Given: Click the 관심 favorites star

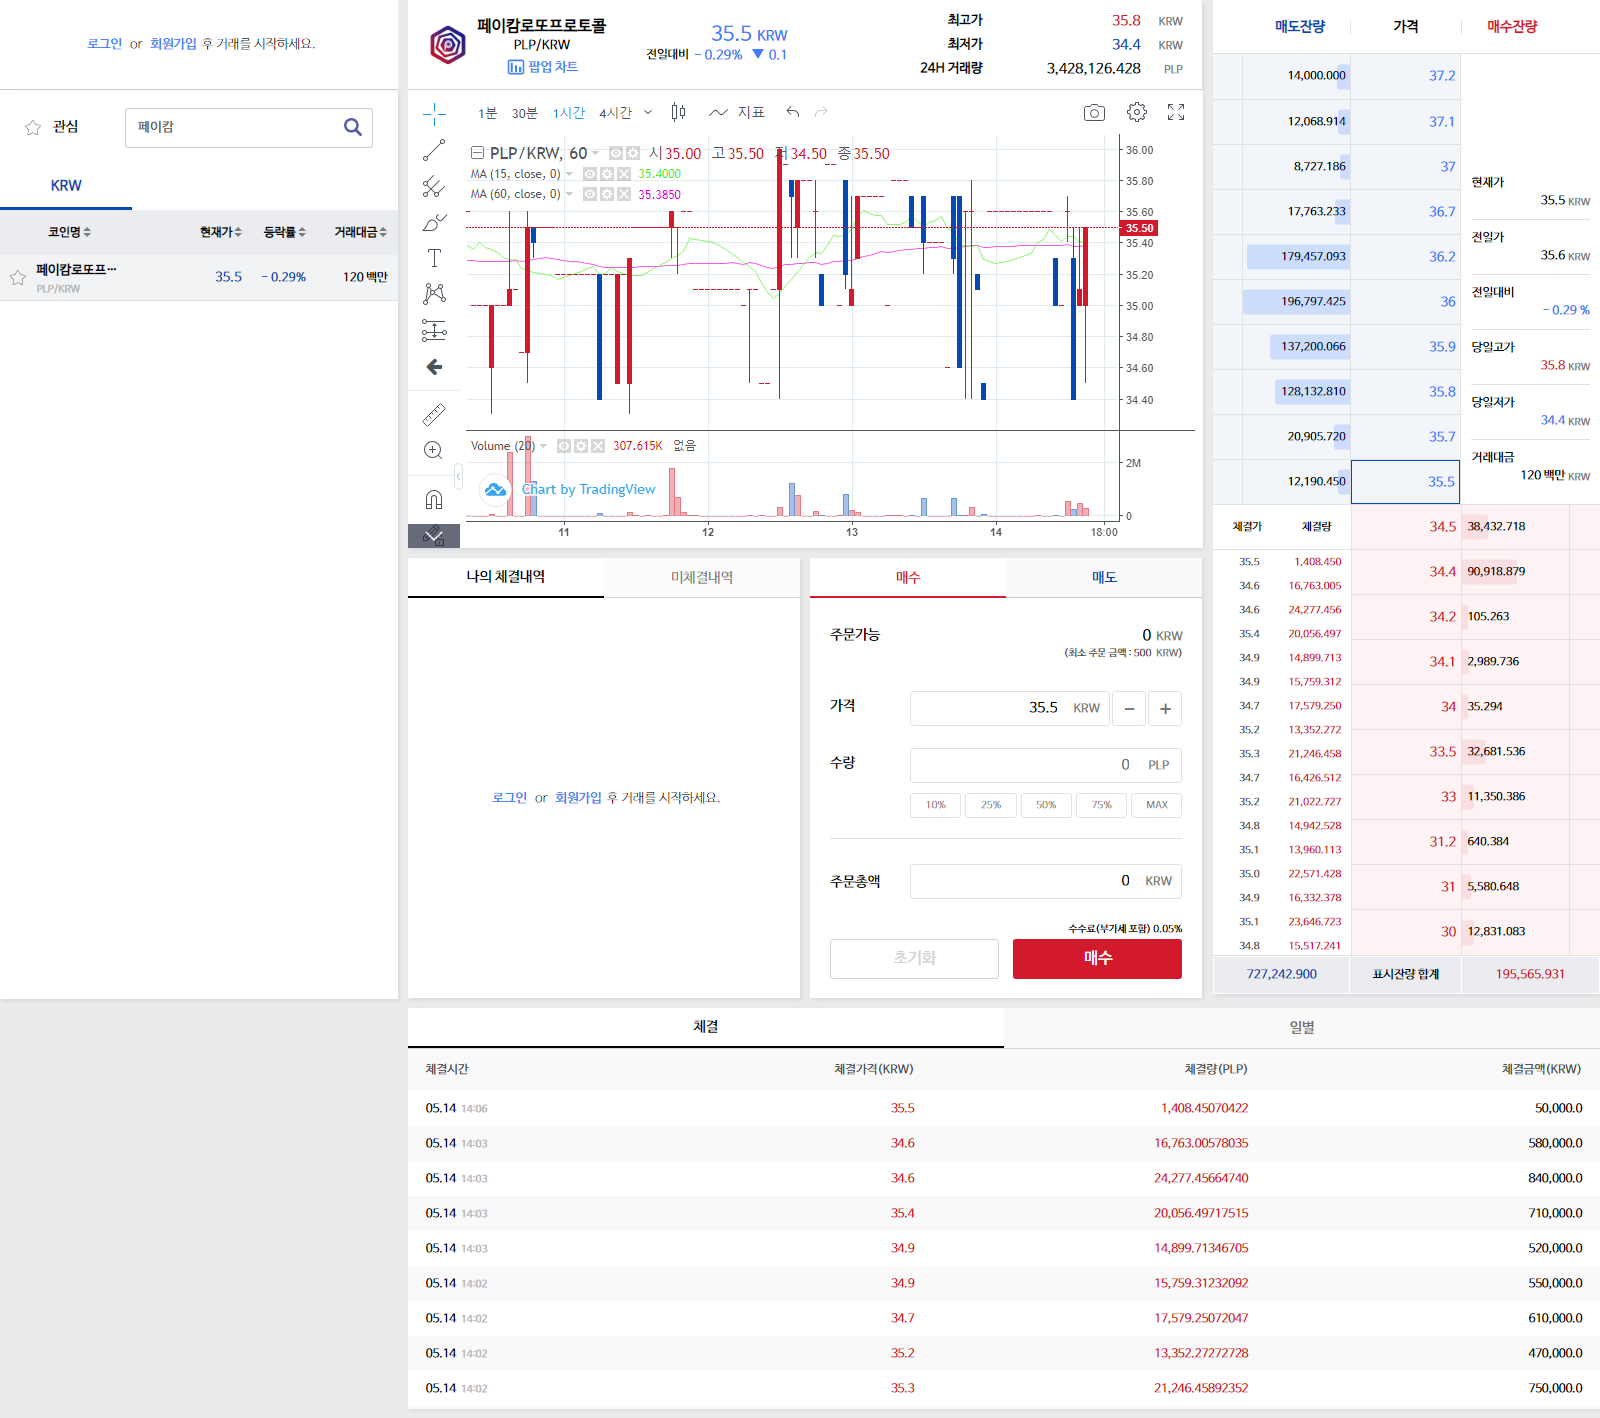Looking at the screenshot, I should [x=33, y=127].
